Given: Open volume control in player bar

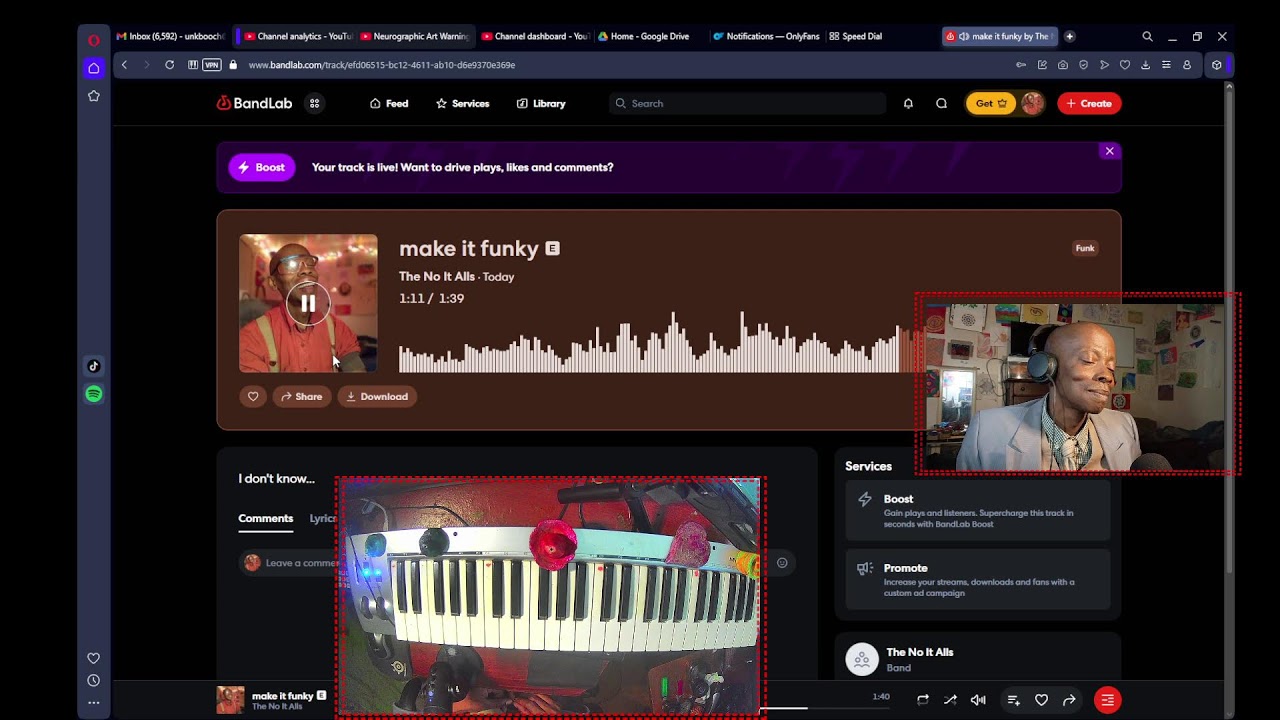Looking at the screenshot, I should [978, 700].
